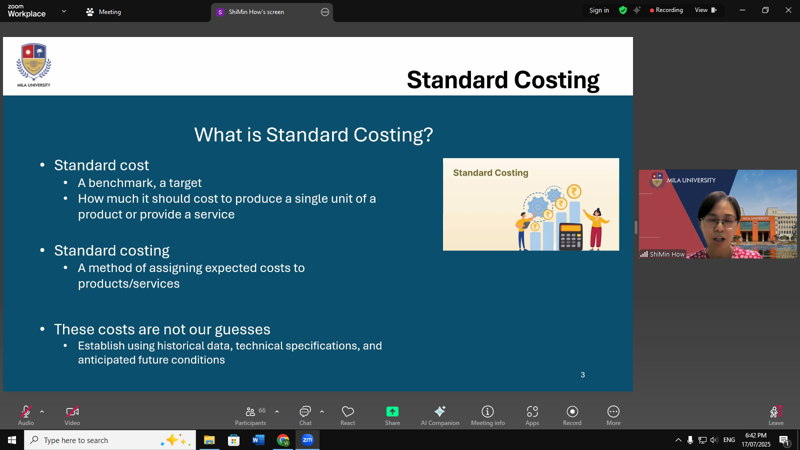Viewport: 800px width, 450px height.
Task: Show Meeting info
Action: [487, 412]
